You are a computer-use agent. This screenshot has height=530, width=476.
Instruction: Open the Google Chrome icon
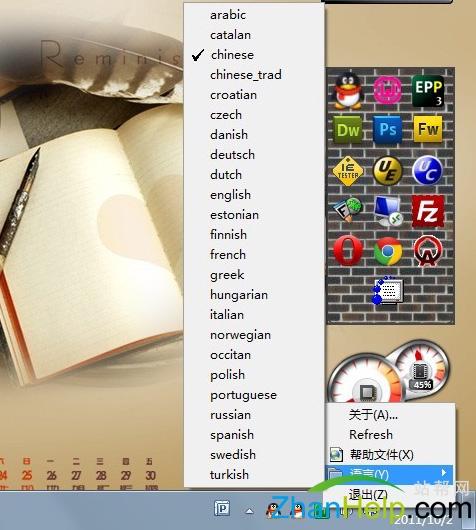click(388, 251)
